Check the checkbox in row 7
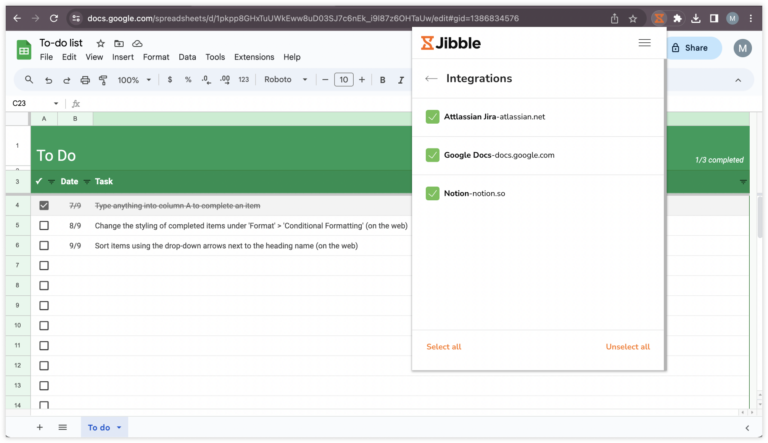 pos(44,266)
